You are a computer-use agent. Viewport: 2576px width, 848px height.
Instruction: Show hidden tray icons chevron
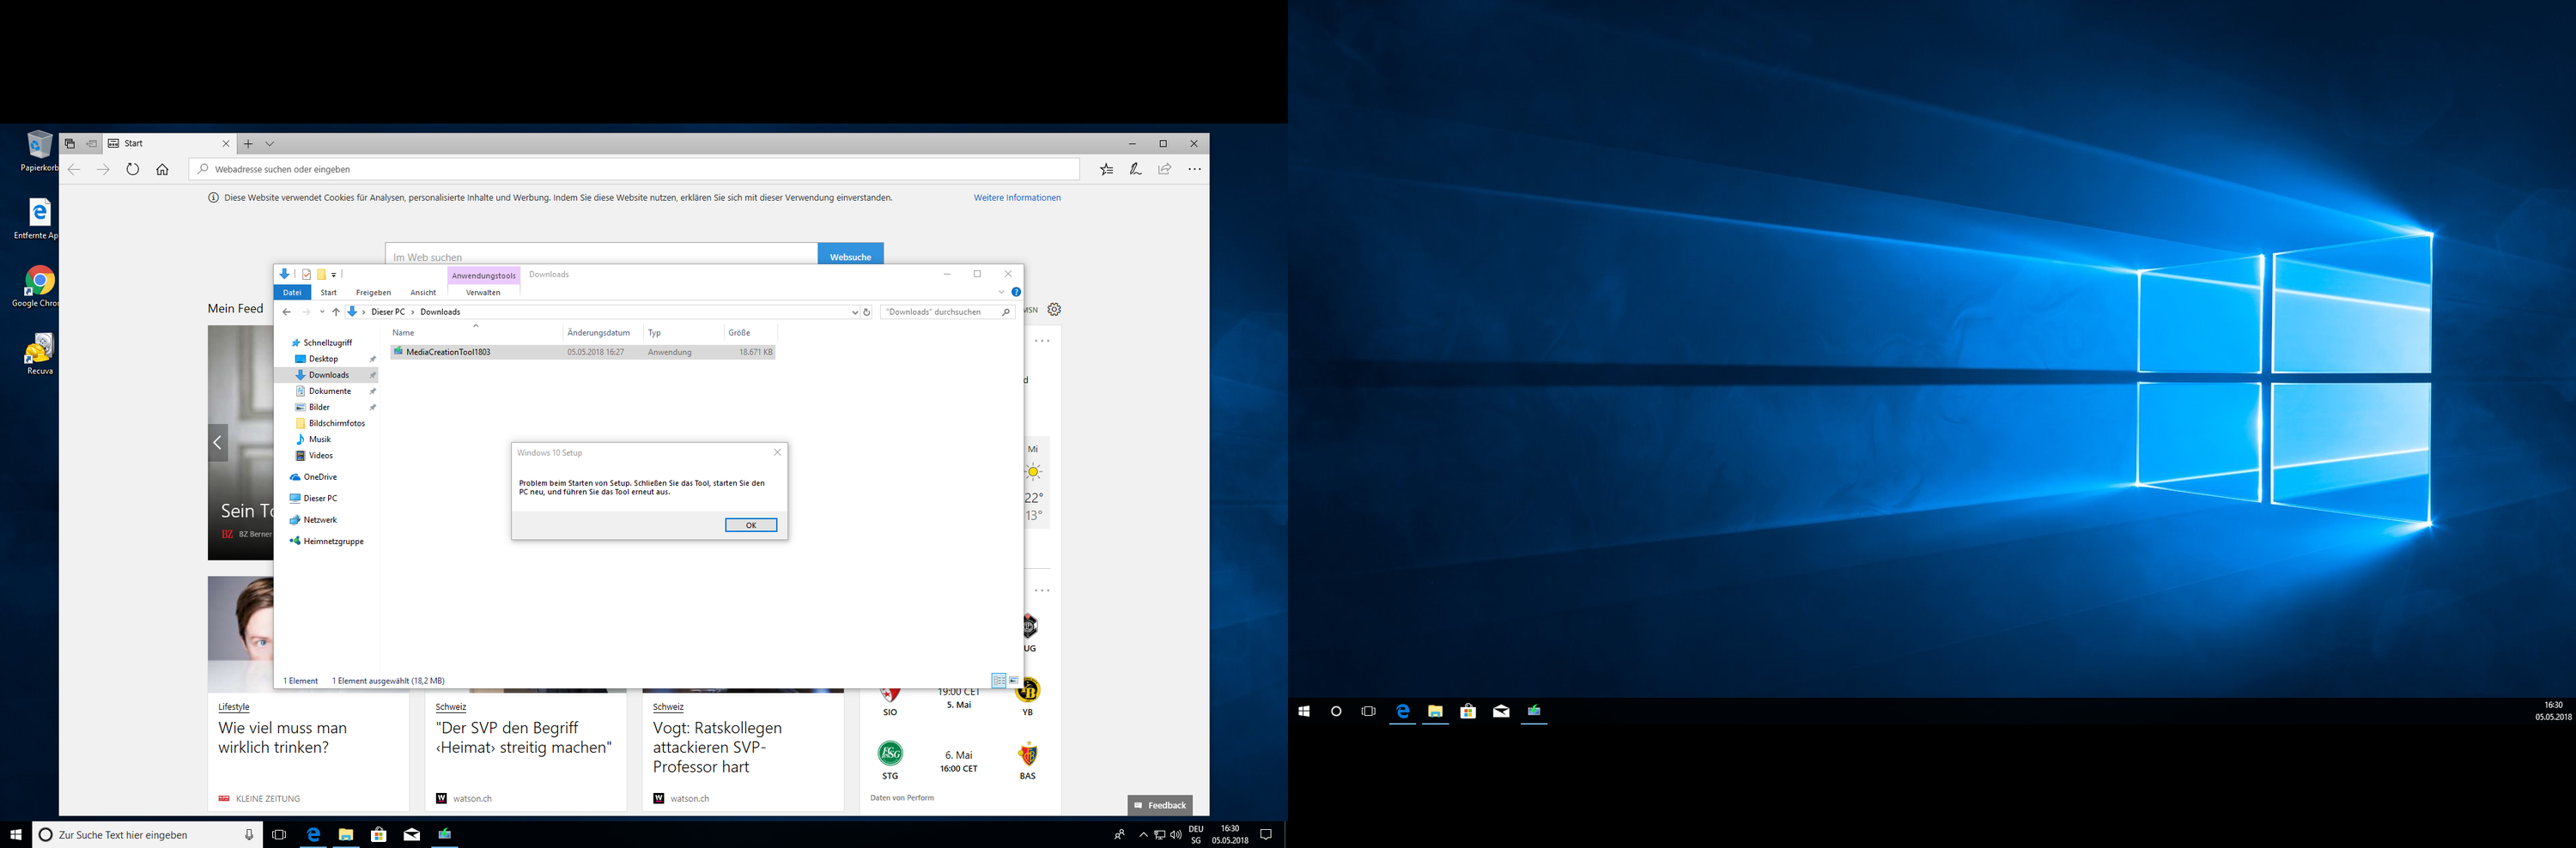point(1143,834)
